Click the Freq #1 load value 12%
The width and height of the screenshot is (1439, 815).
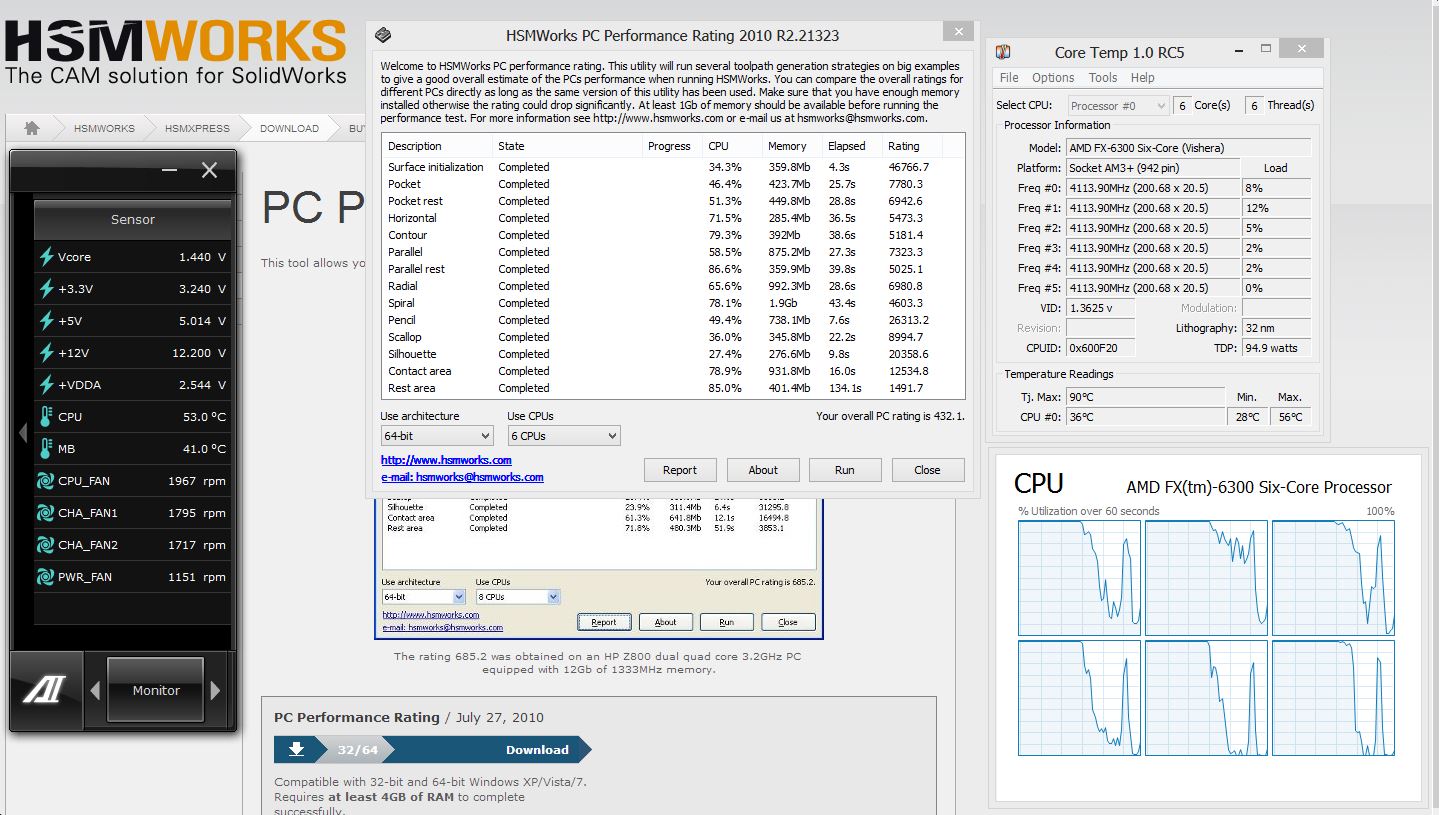1276,208
